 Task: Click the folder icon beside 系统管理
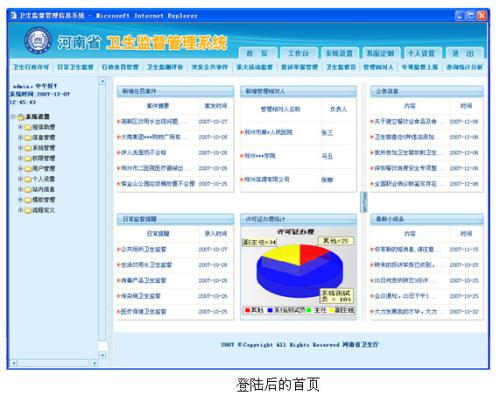coord(28,148)
